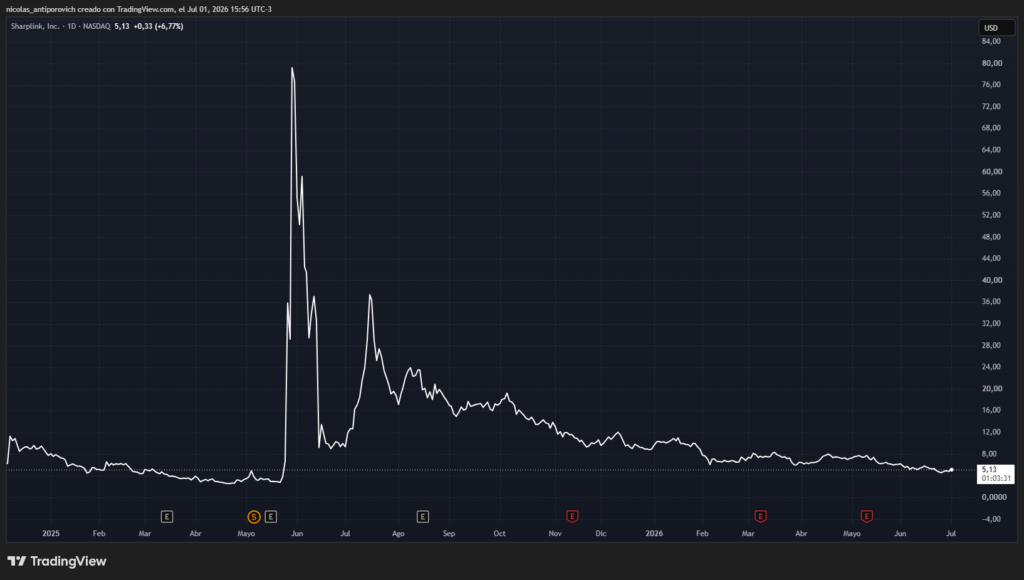Click the legend price value 5,13
This screenshot has height=580, width=1024.
(x=121, y=26)
